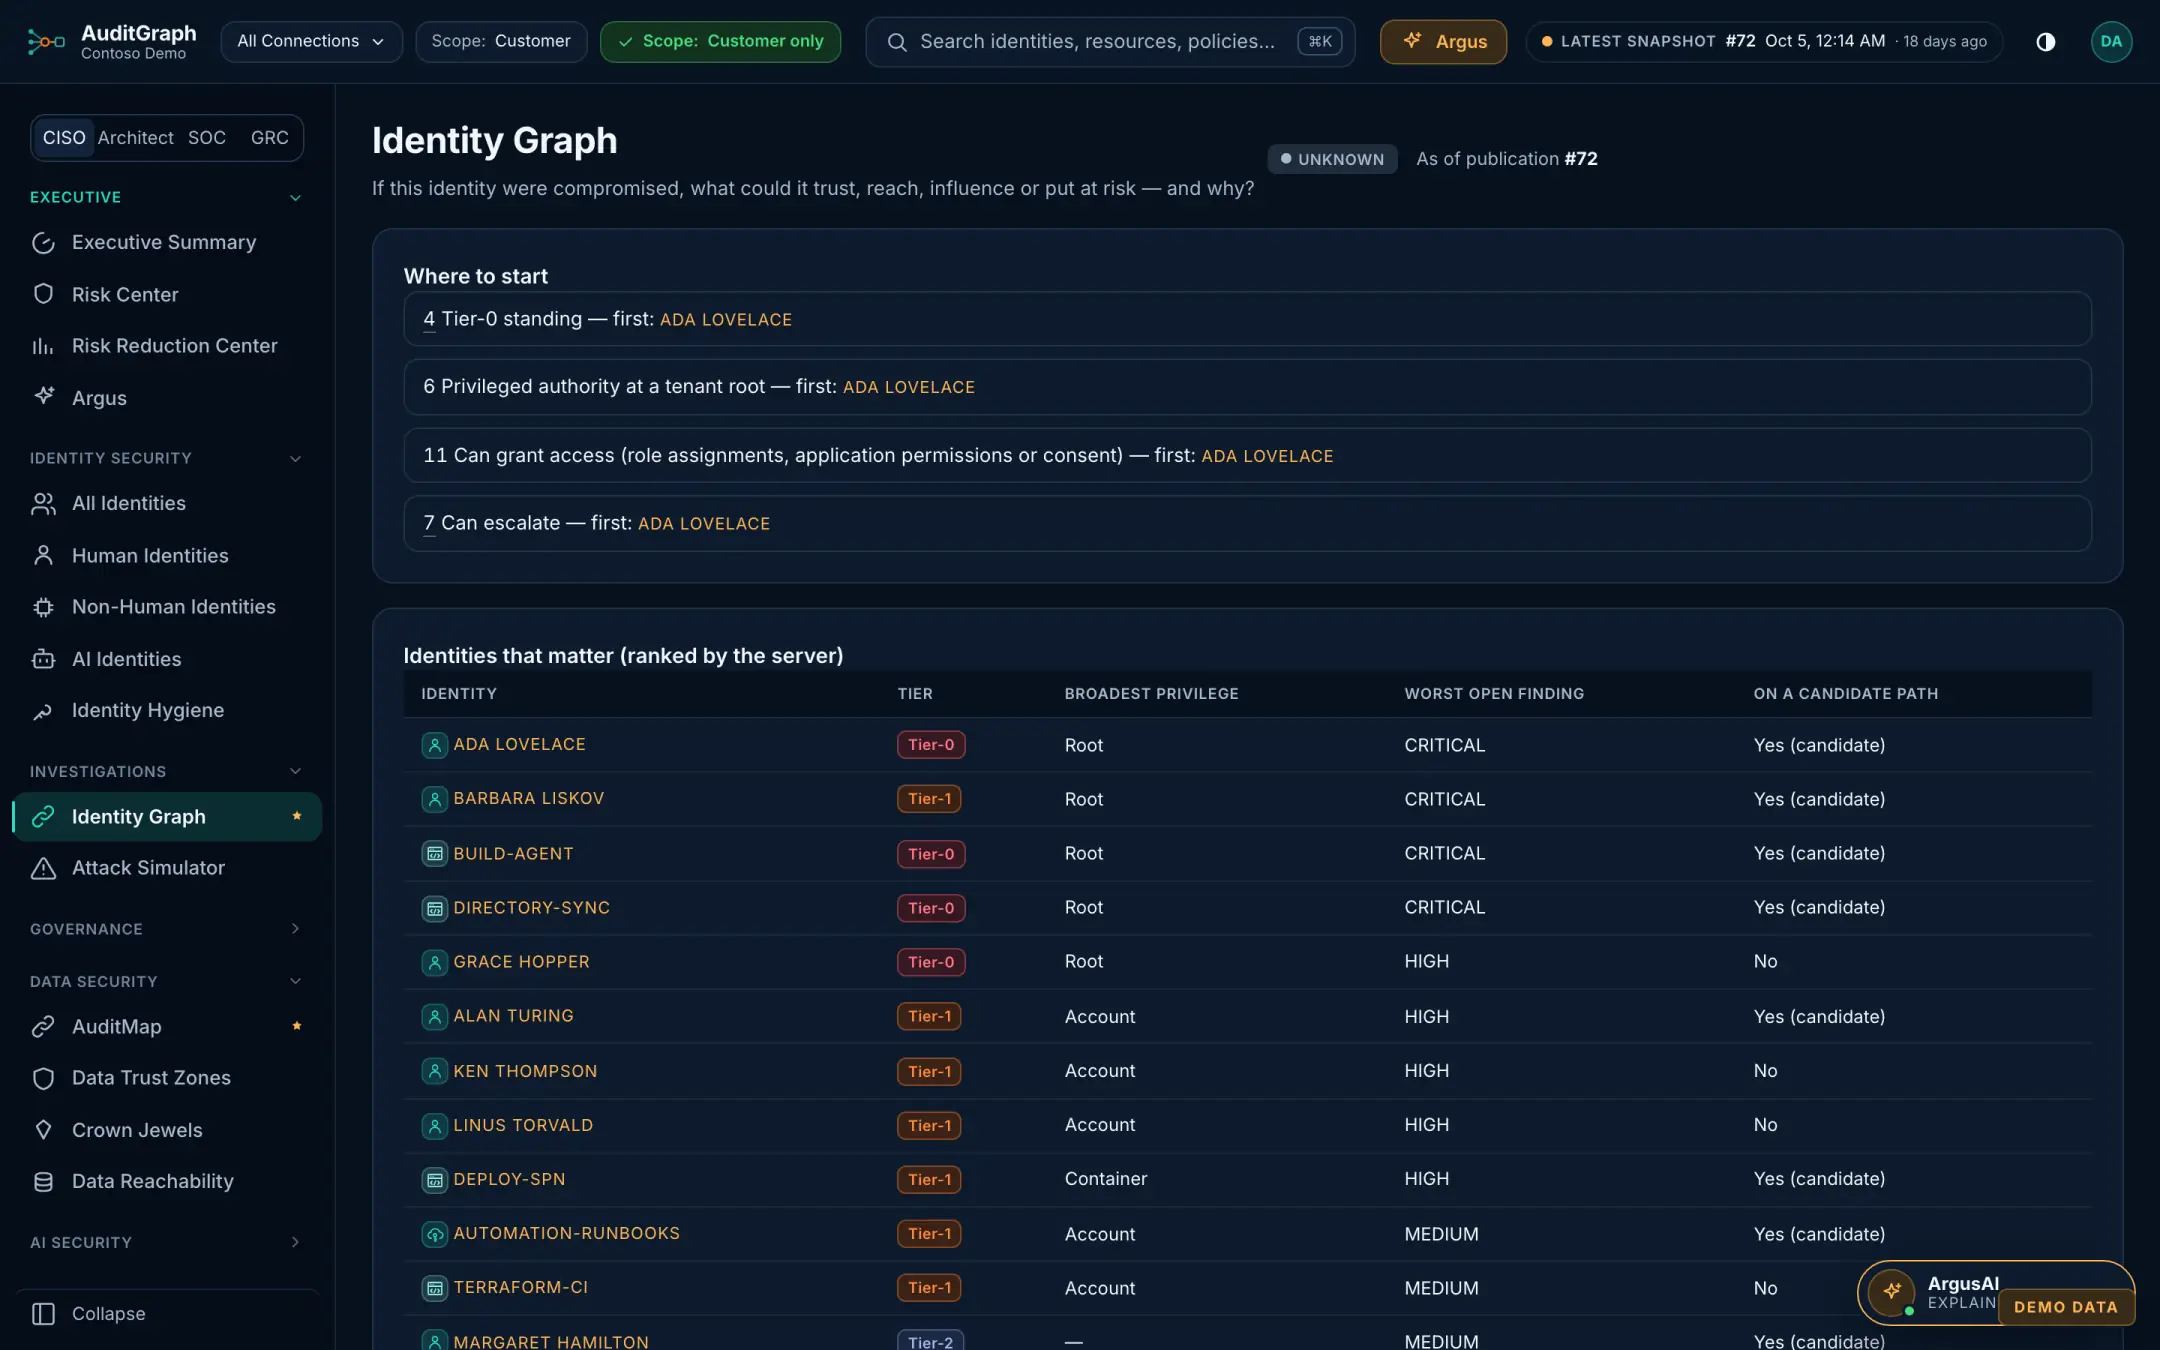Open the BUILD-AGENT identity link

pos(513,853)
